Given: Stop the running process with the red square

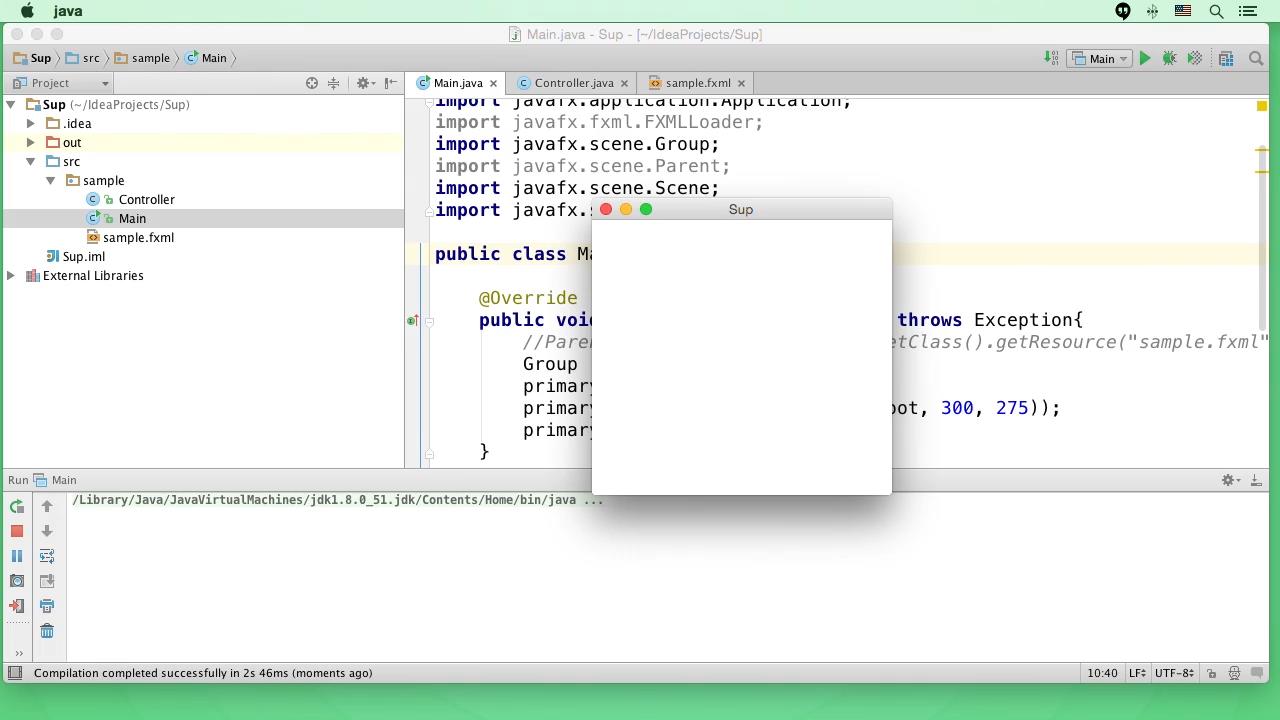Looking at the screenshot, I should point(17,531).
